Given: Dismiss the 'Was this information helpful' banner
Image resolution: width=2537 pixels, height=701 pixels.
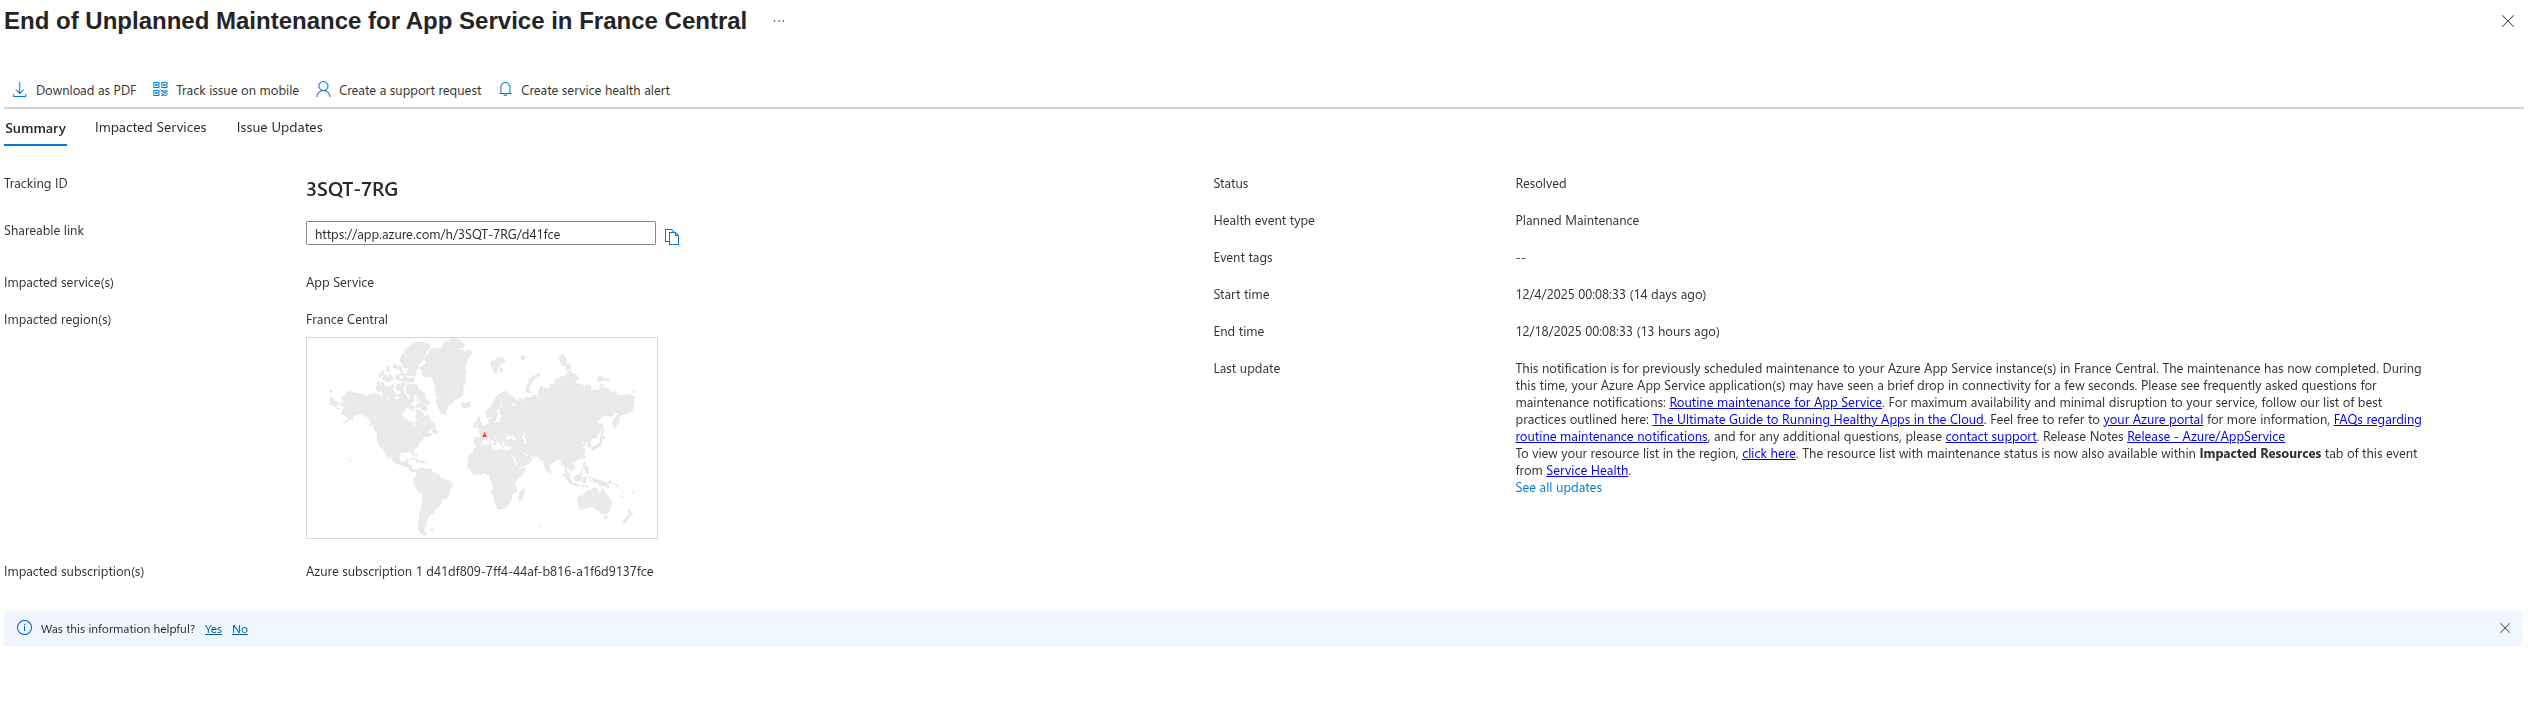Looking at the screenshot, I should (2504, 628).
